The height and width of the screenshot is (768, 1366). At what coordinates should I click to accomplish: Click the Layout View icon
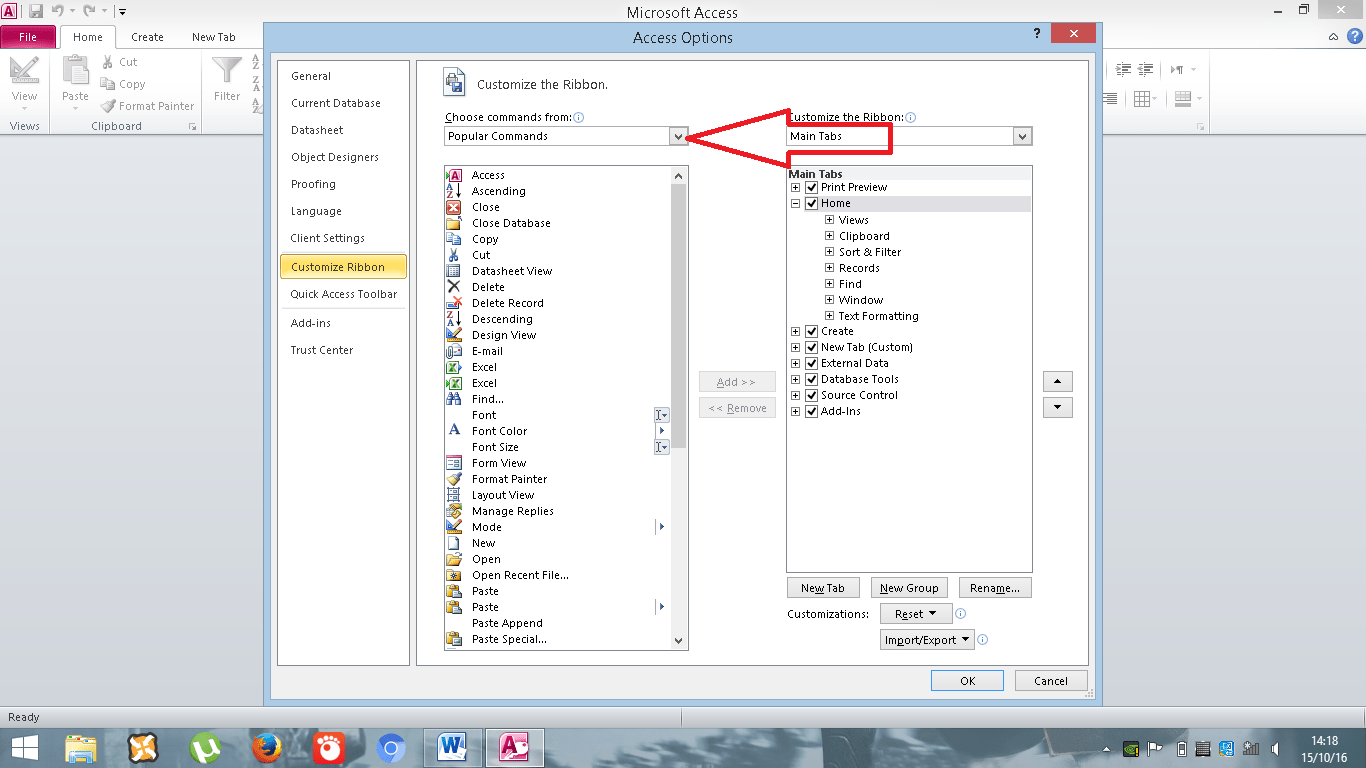pos(453,495)
